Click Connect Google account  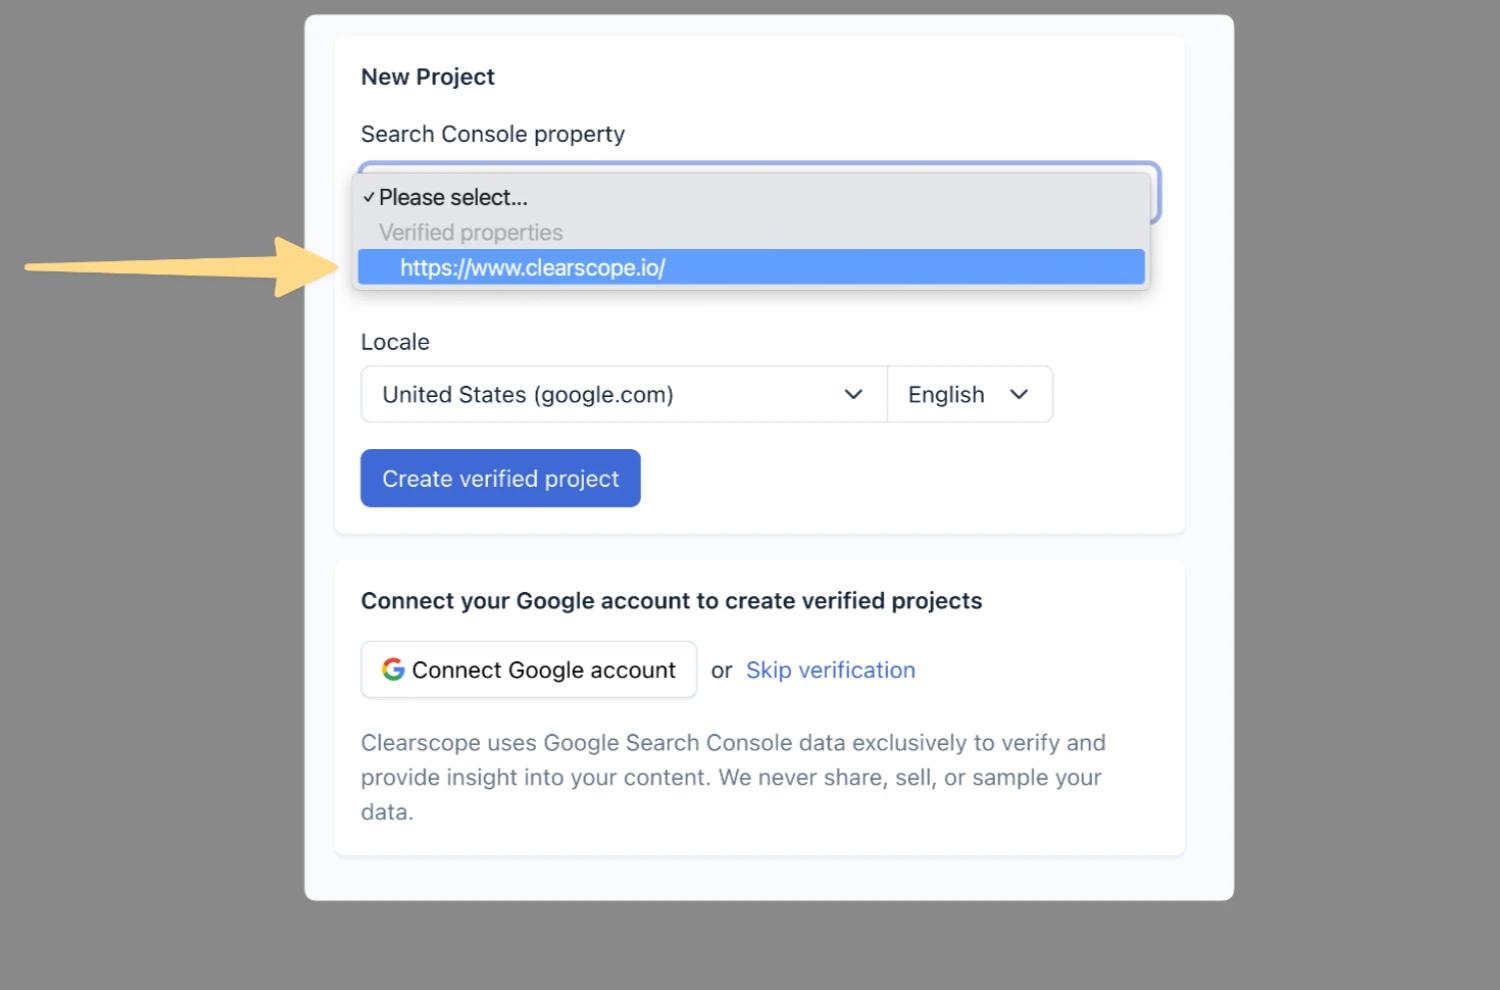coord(528,669)
